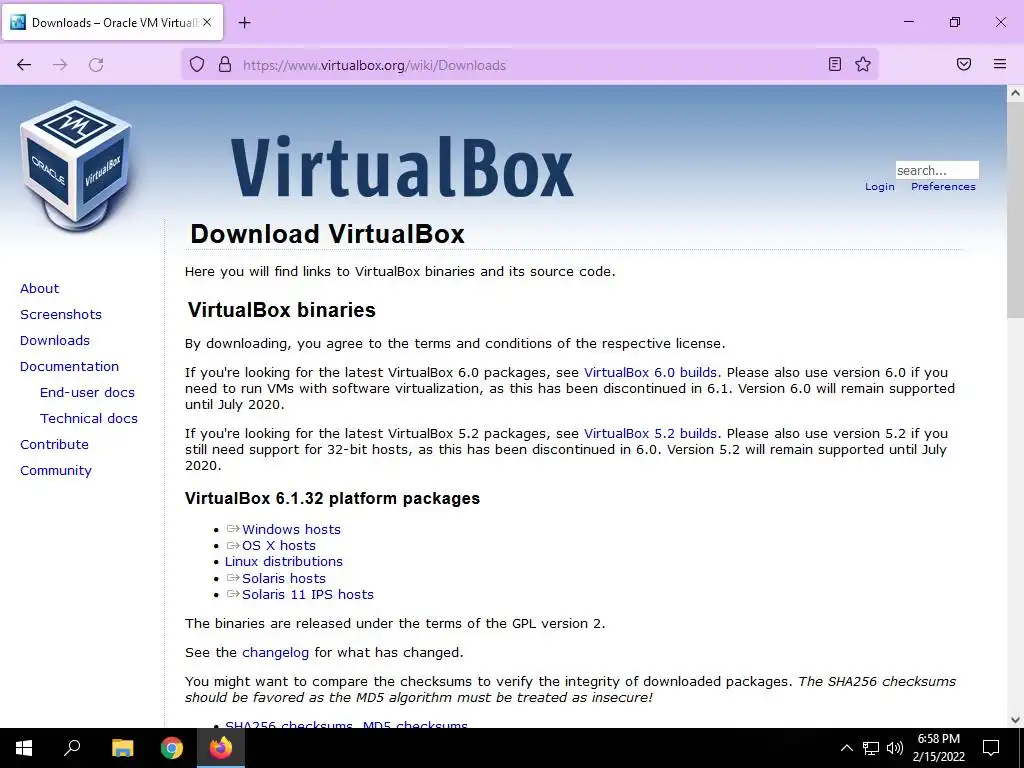Open Community in the sidebar
Image resolution: width=1024 pixels, height=768 pixels.
(x=56, y=471)
